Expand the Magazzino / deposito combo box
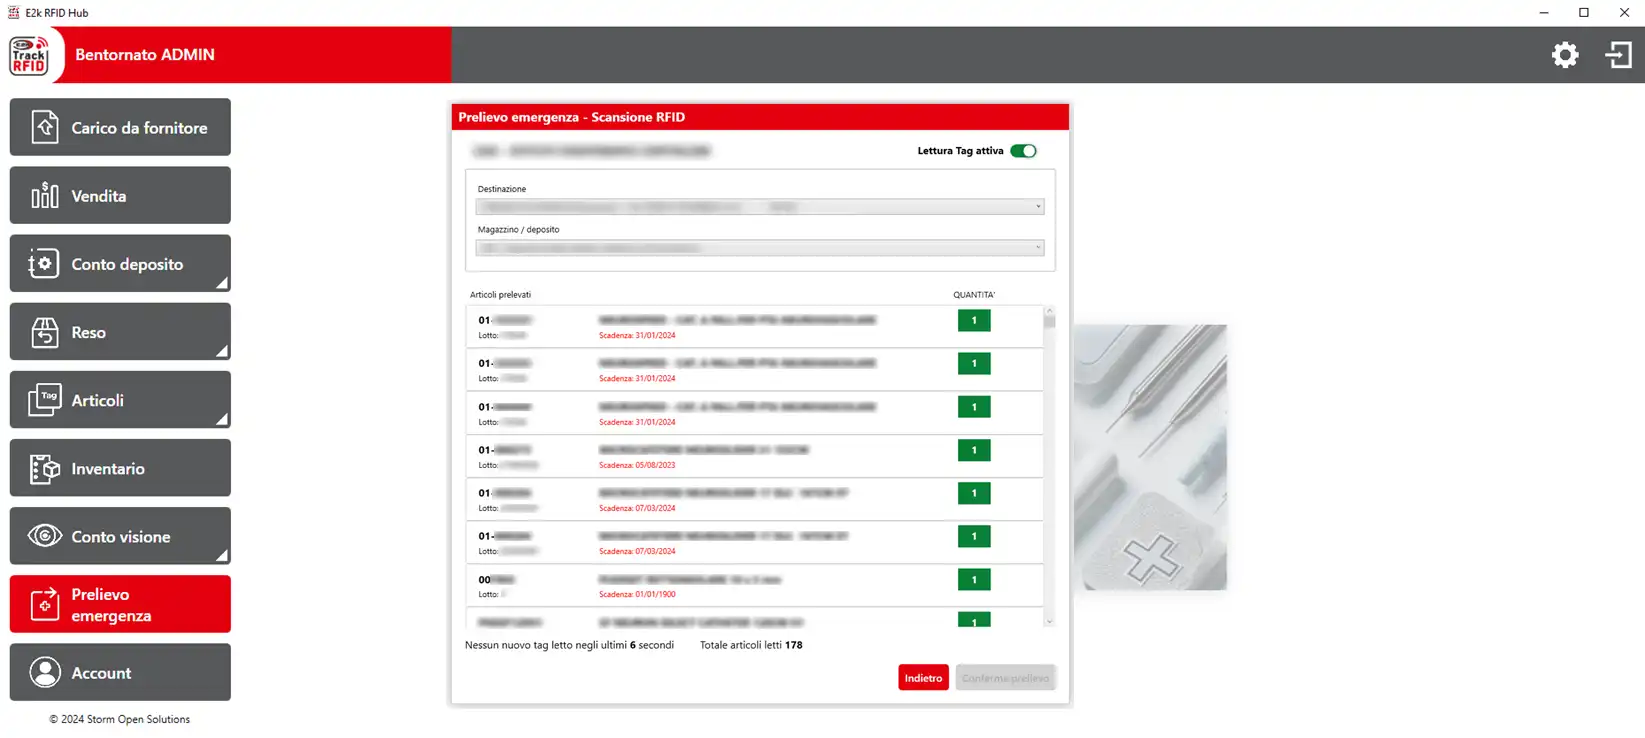The image size is (1645, 738). point(760,248)
